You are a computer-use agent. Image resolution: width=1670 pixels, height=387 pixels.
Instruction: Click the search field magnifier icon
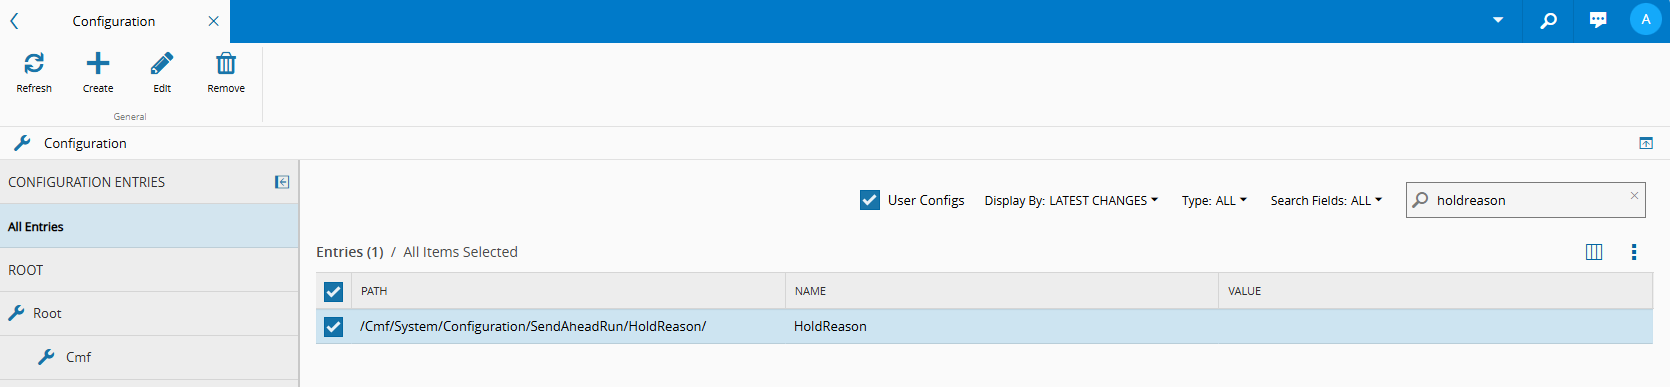click(x=1420, y=200)
